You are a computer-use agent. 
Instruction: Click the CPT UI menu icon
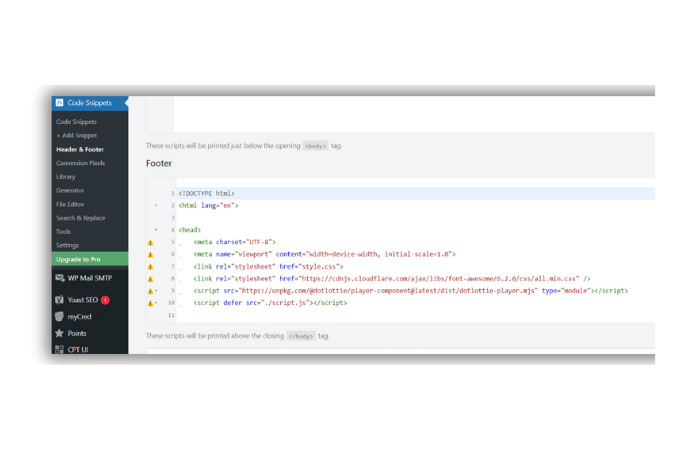59,350
